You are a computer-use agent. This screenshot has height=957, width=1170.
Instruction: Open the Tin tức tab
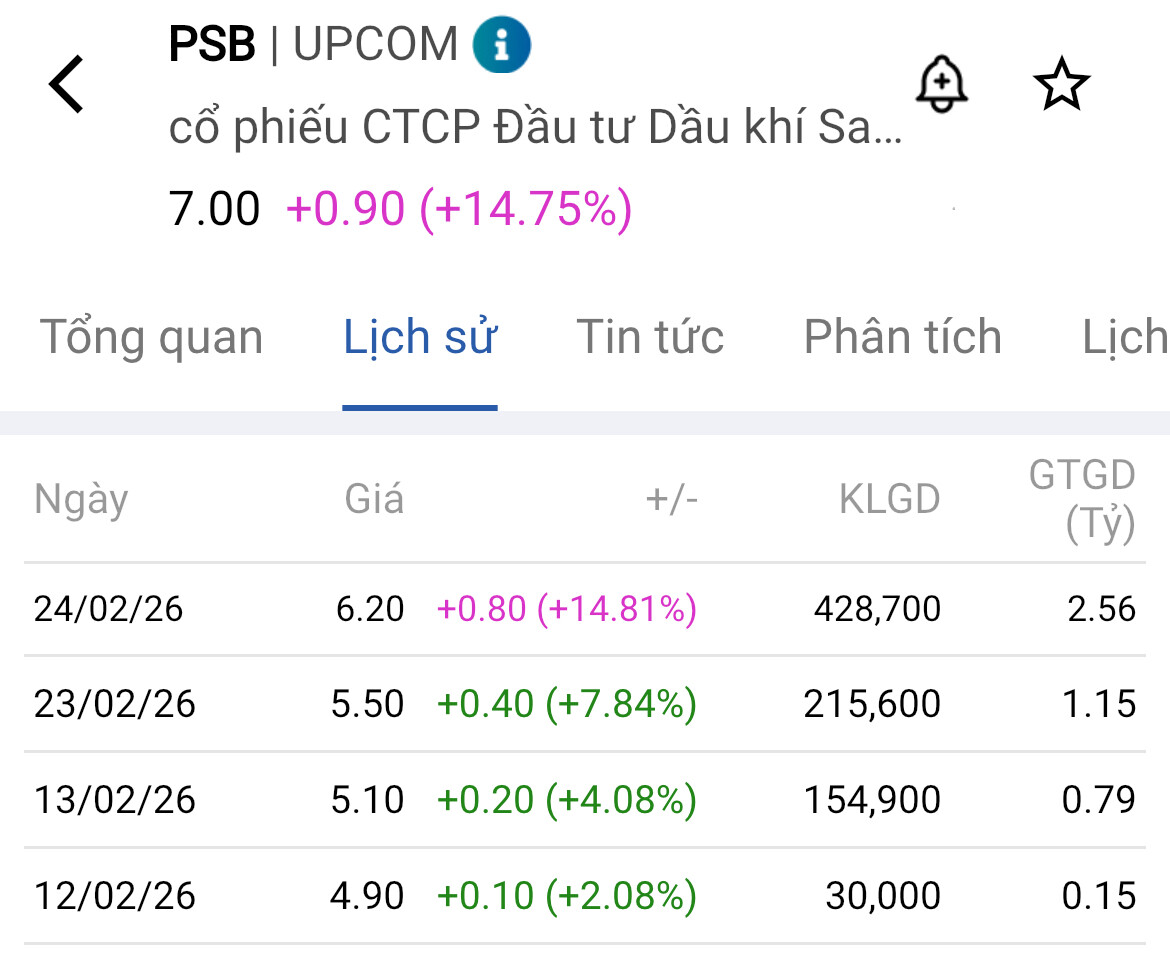(x=650, y=338)
